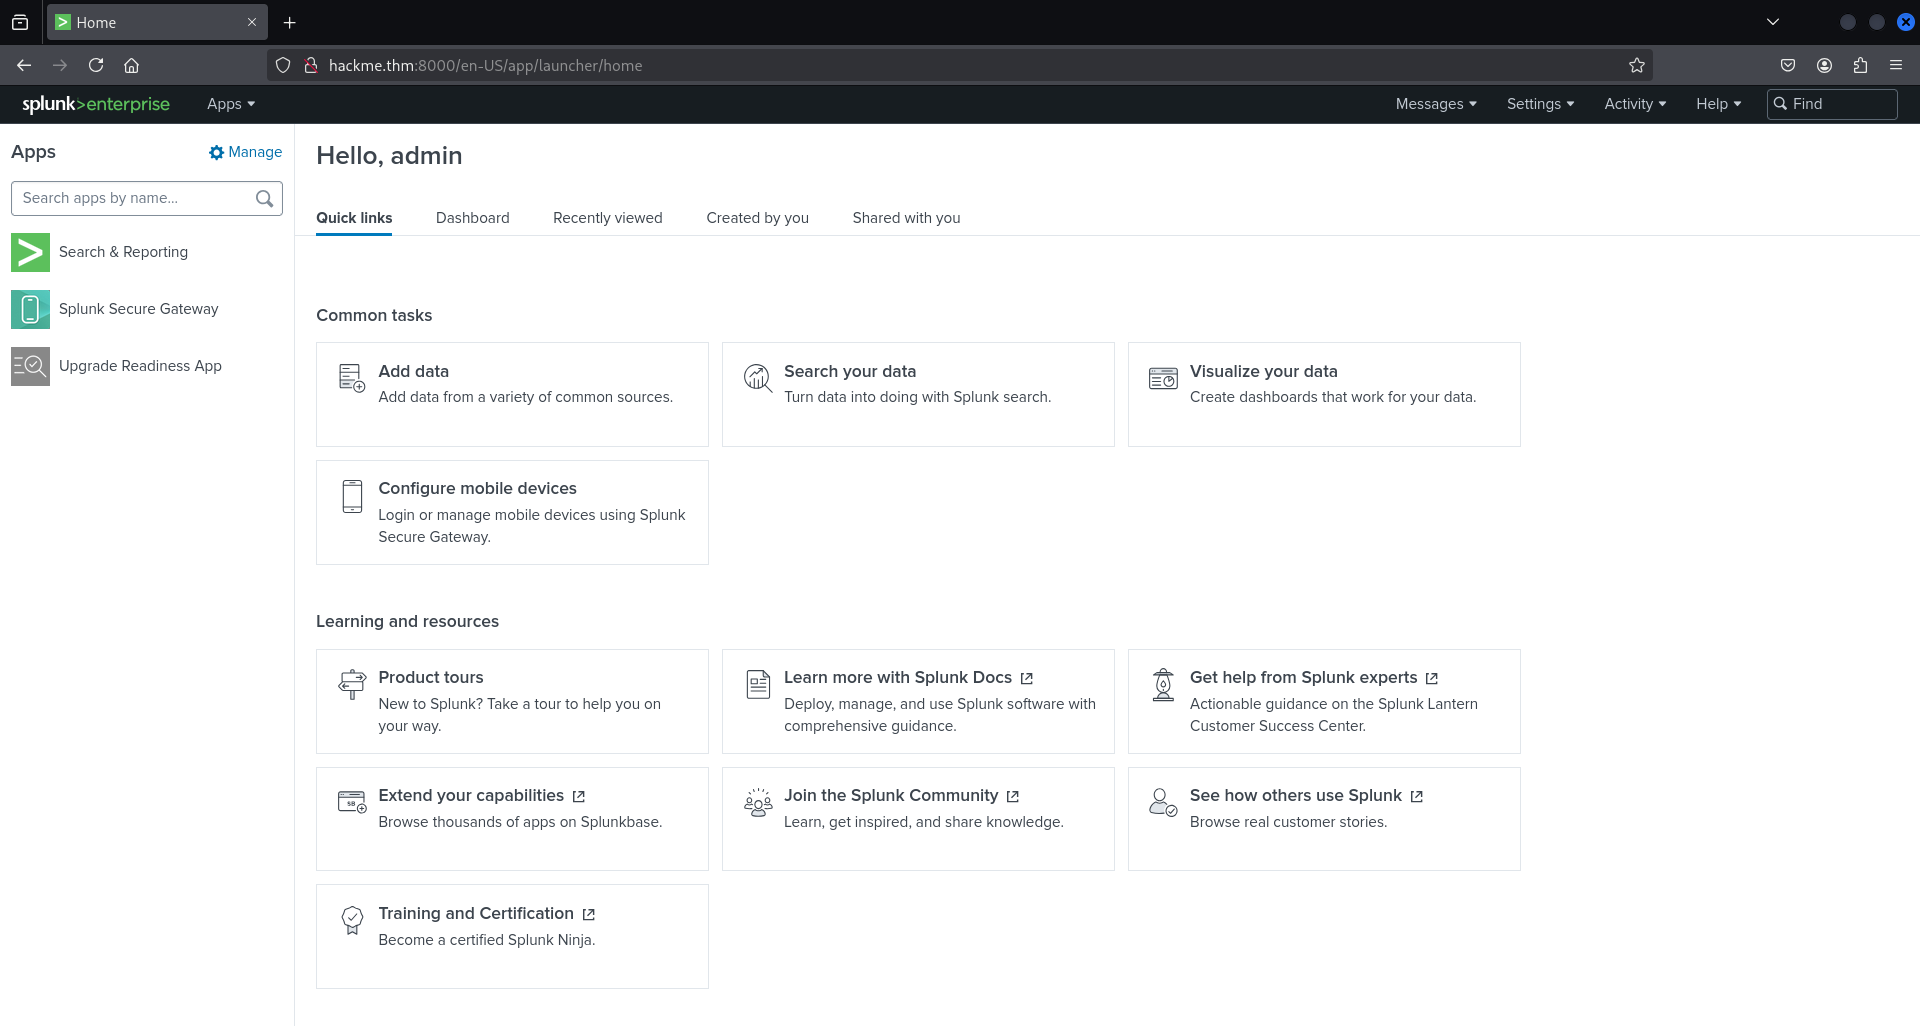Click the Visualize your data icon

pos(1163,378)
